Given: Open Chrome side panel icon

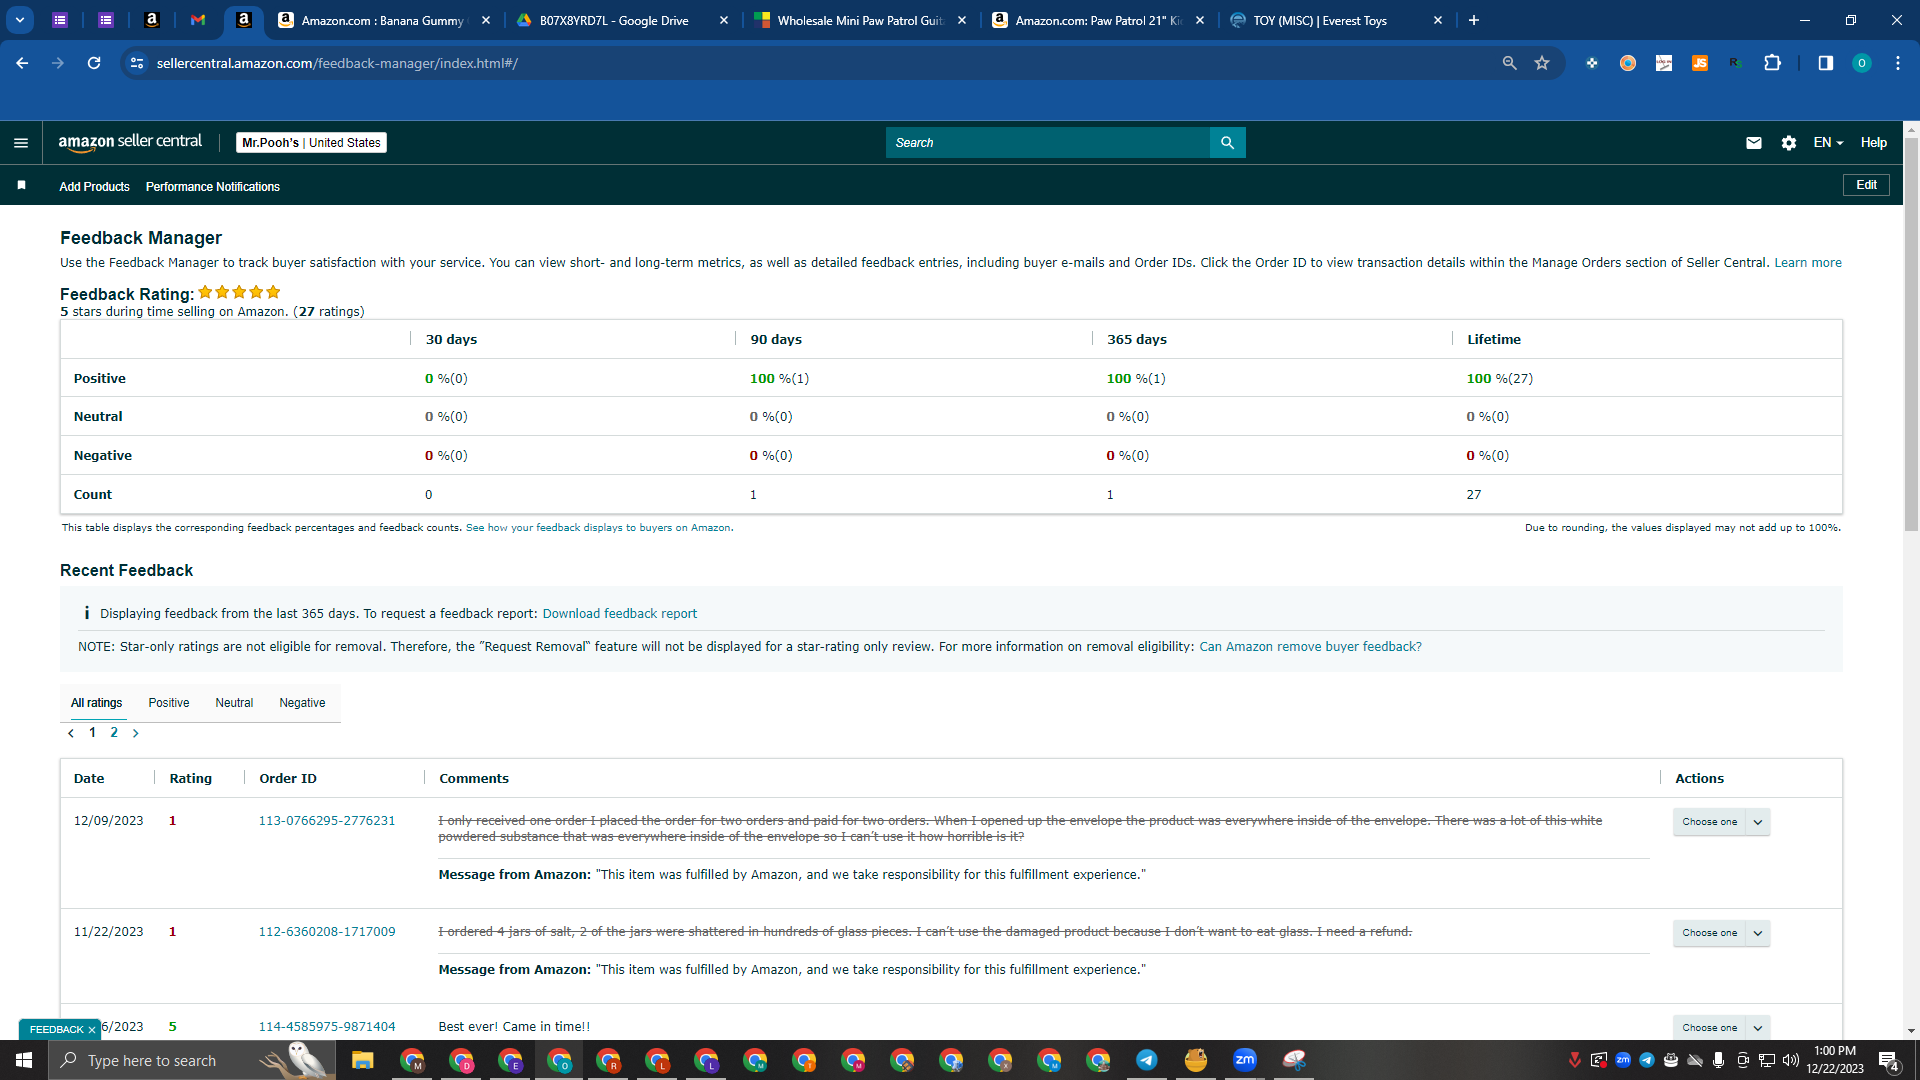Looking at the screenshot, I should click(x=1825, y=63).
